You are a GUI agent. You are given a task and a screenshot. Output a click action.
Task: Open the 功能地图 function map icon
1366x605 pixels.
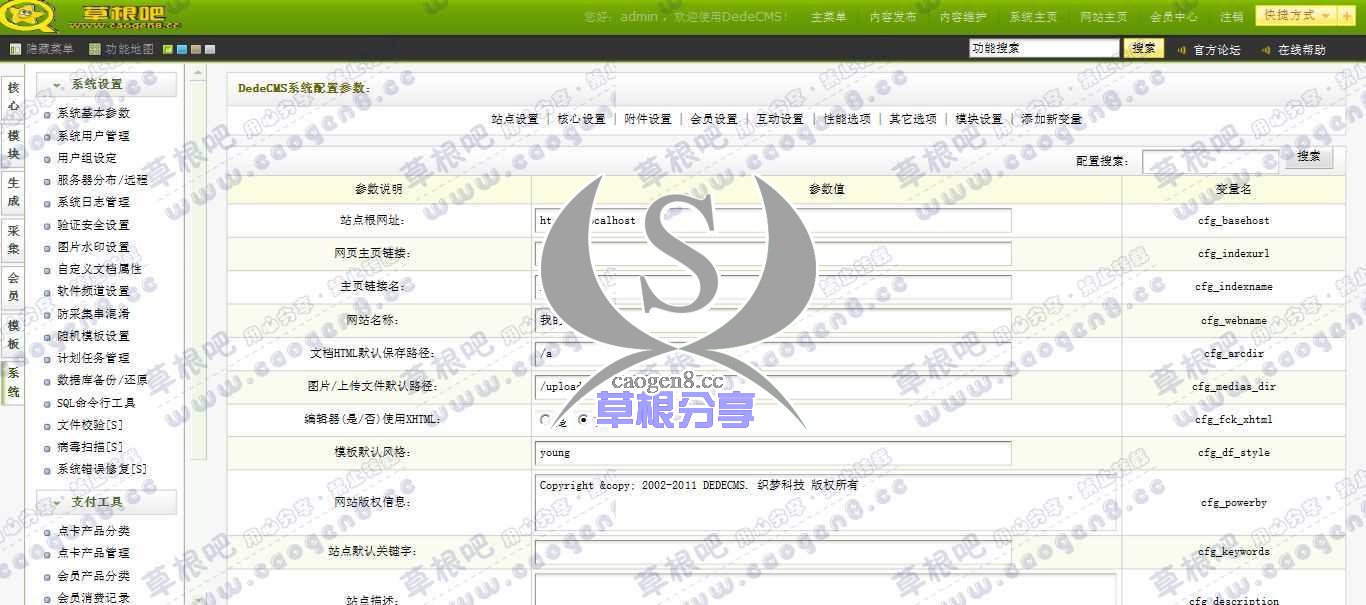point(94,48)
